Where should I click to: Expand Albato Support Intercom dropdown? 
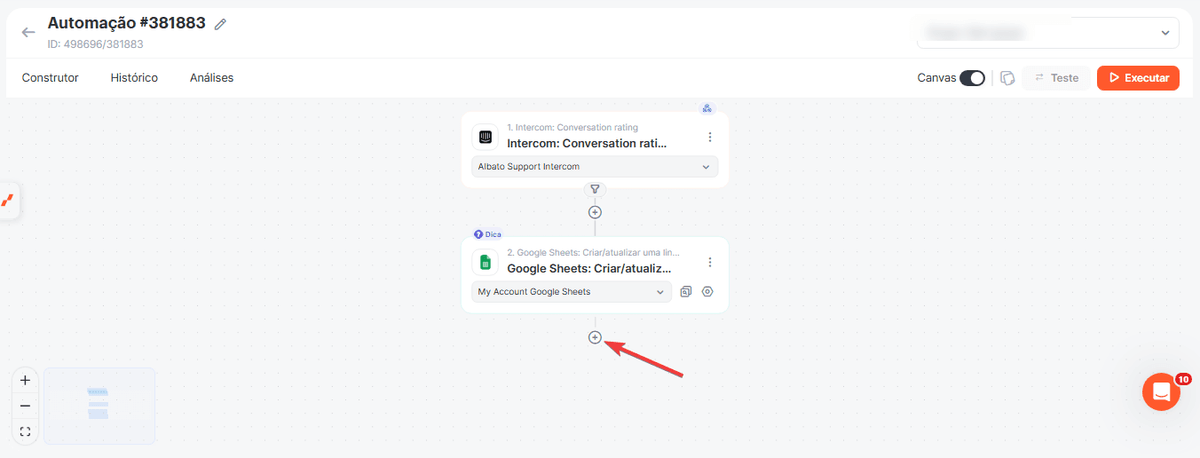[x=594, y=166]
